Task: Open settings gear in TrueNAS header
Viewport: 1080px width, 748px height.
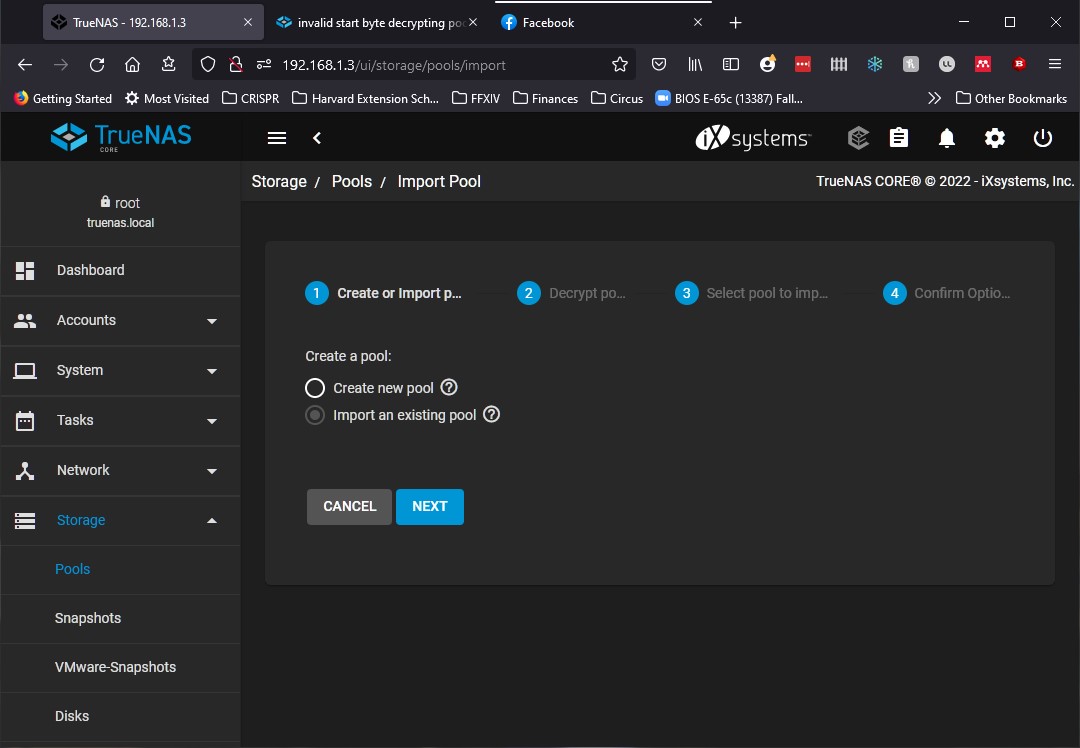Action: 995,138
